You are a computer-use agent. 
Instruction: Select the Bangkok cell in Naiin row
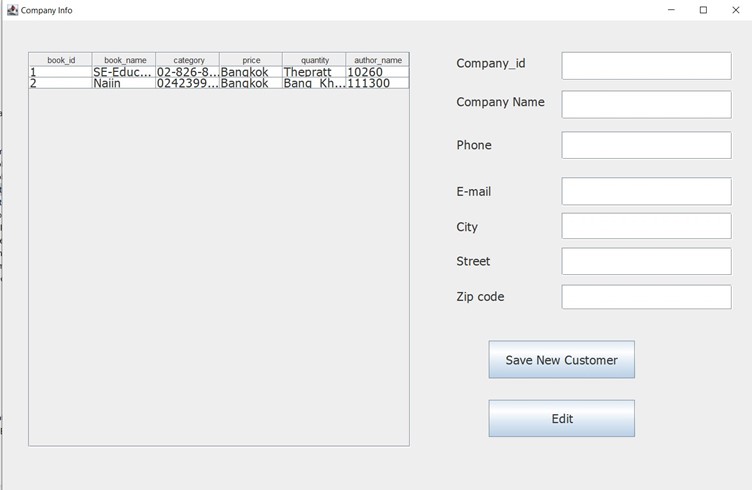(x=251, y=83)
